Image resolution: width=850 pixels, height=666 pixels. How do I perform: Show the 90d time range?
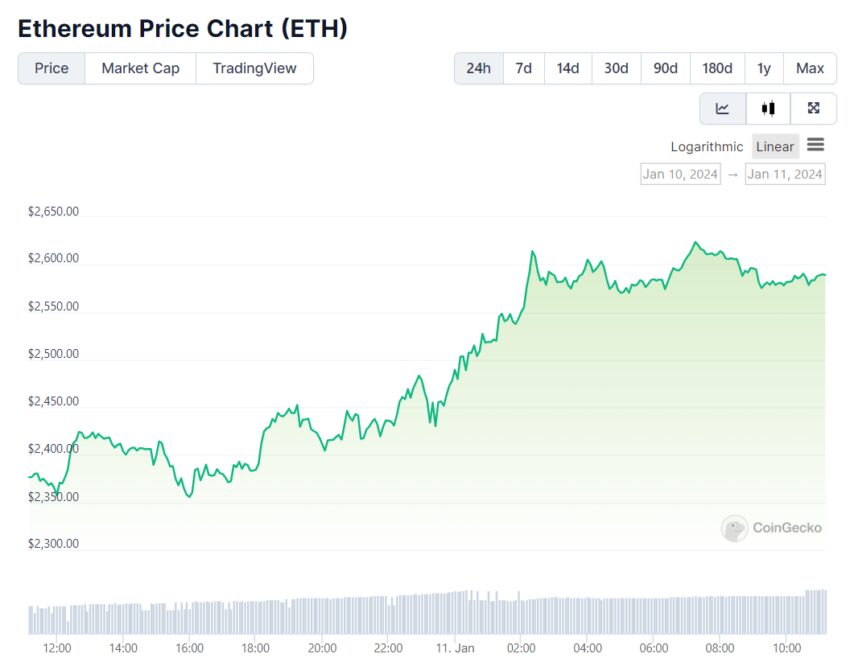click(x=665, y=68)
